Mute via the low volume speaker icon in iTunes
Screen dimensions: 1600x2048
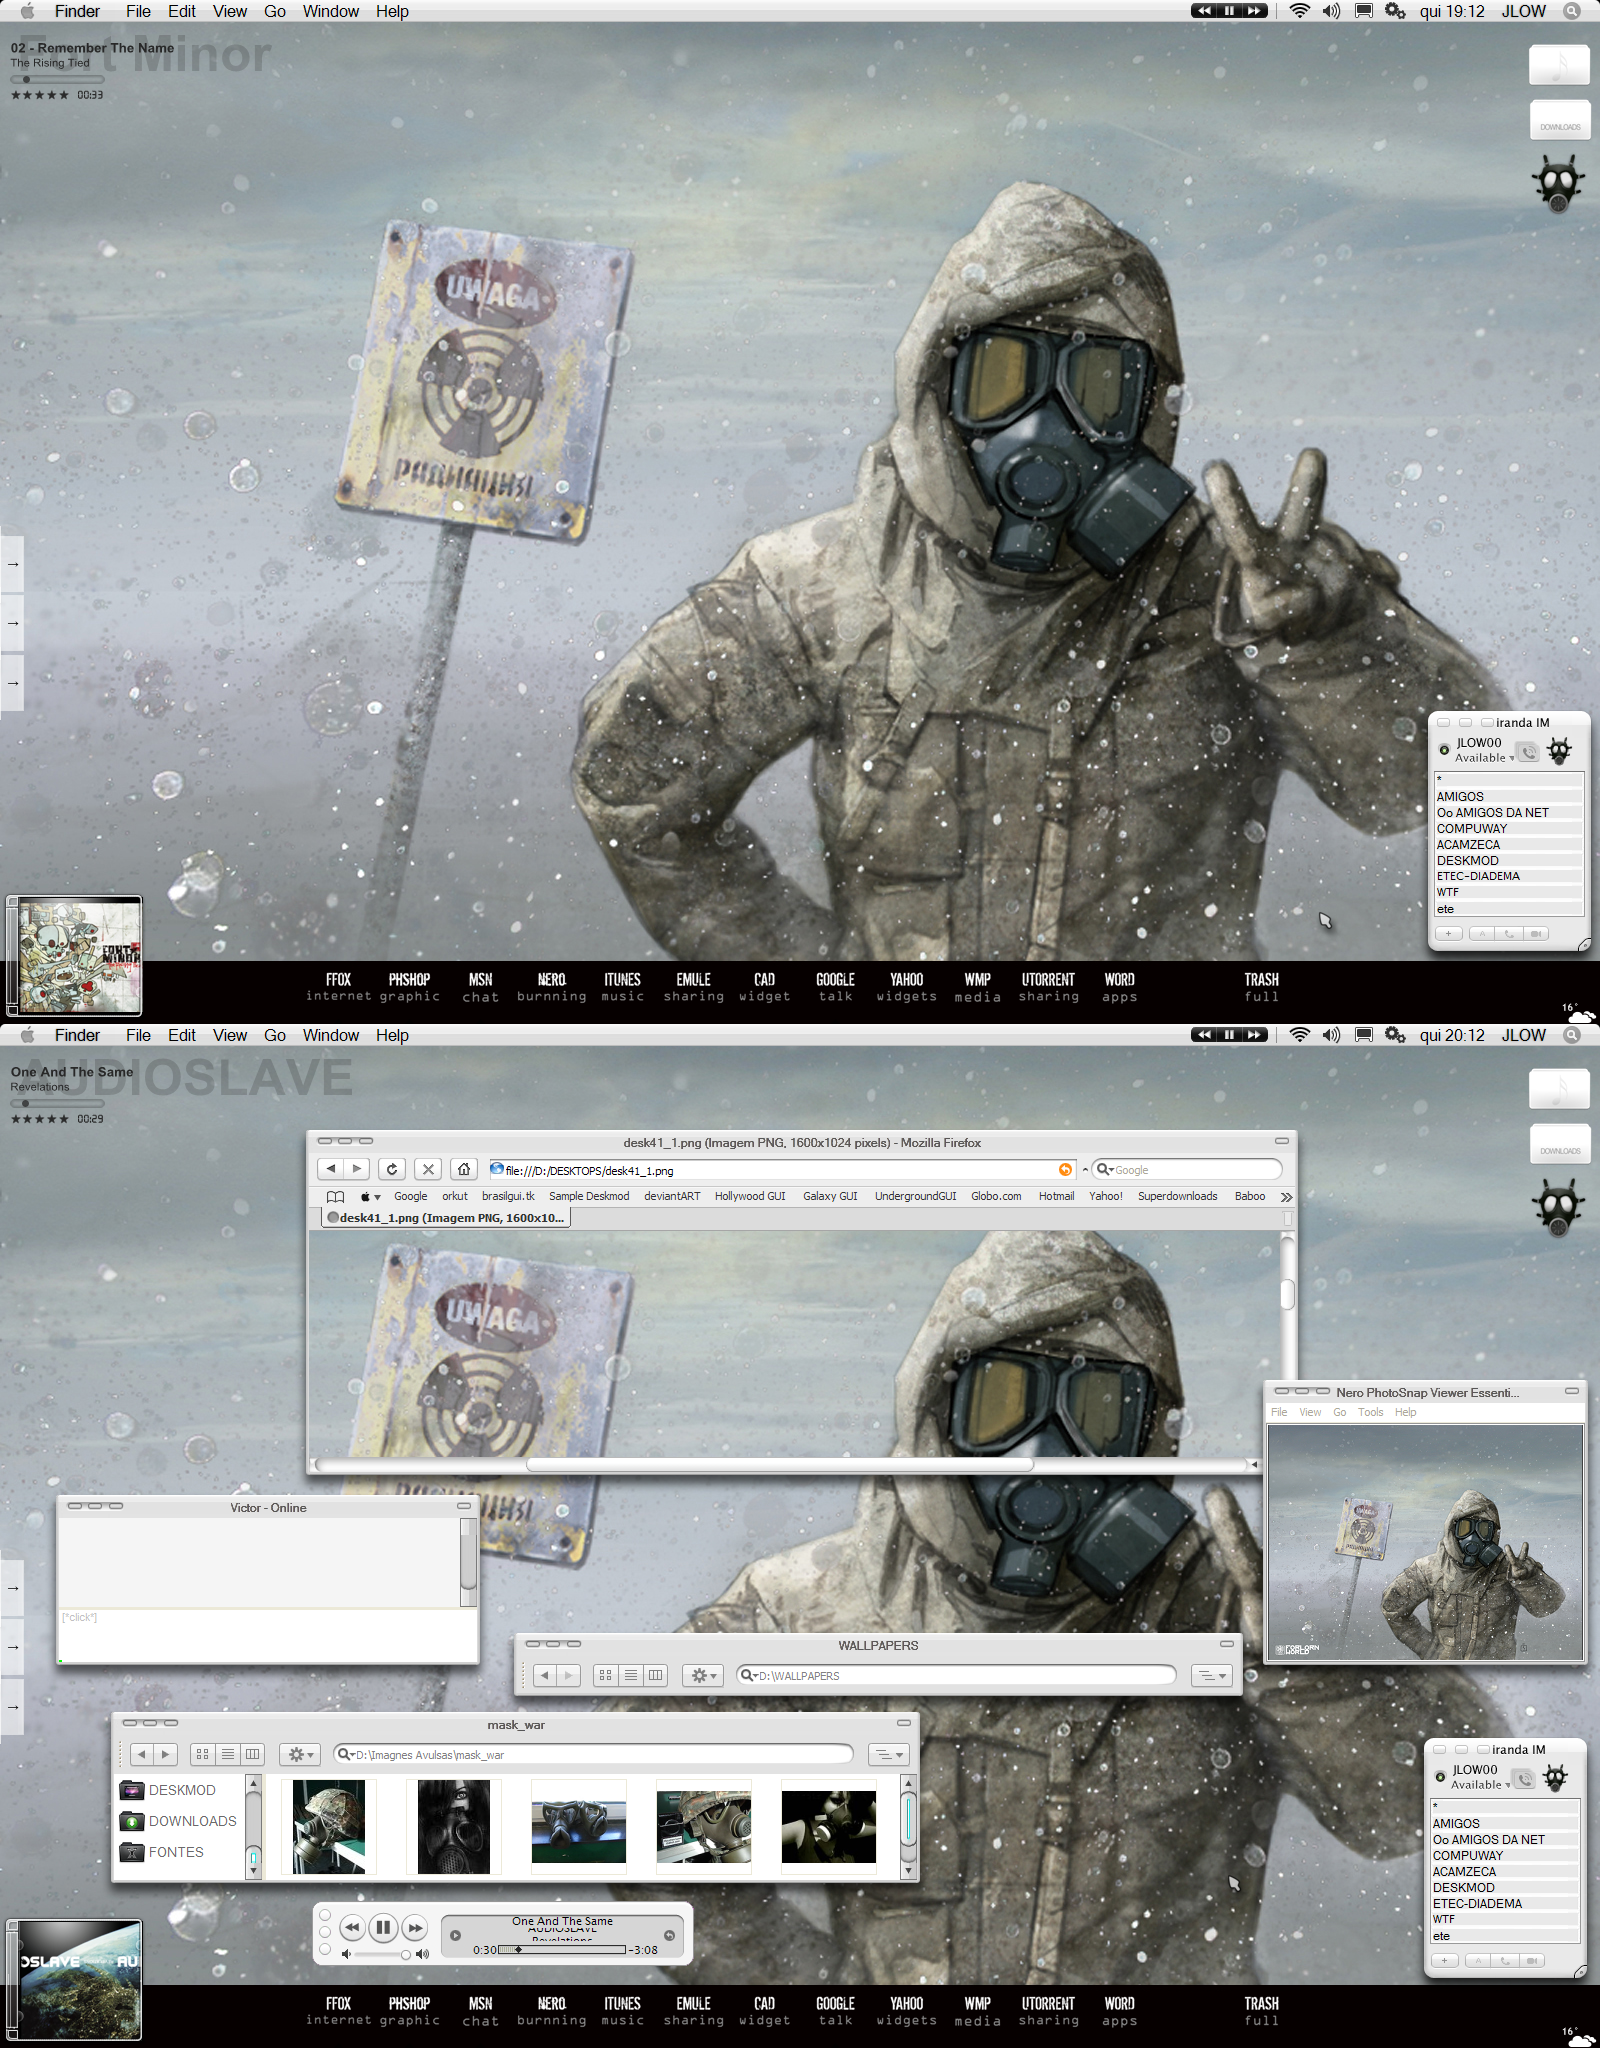coord(346,1953)
